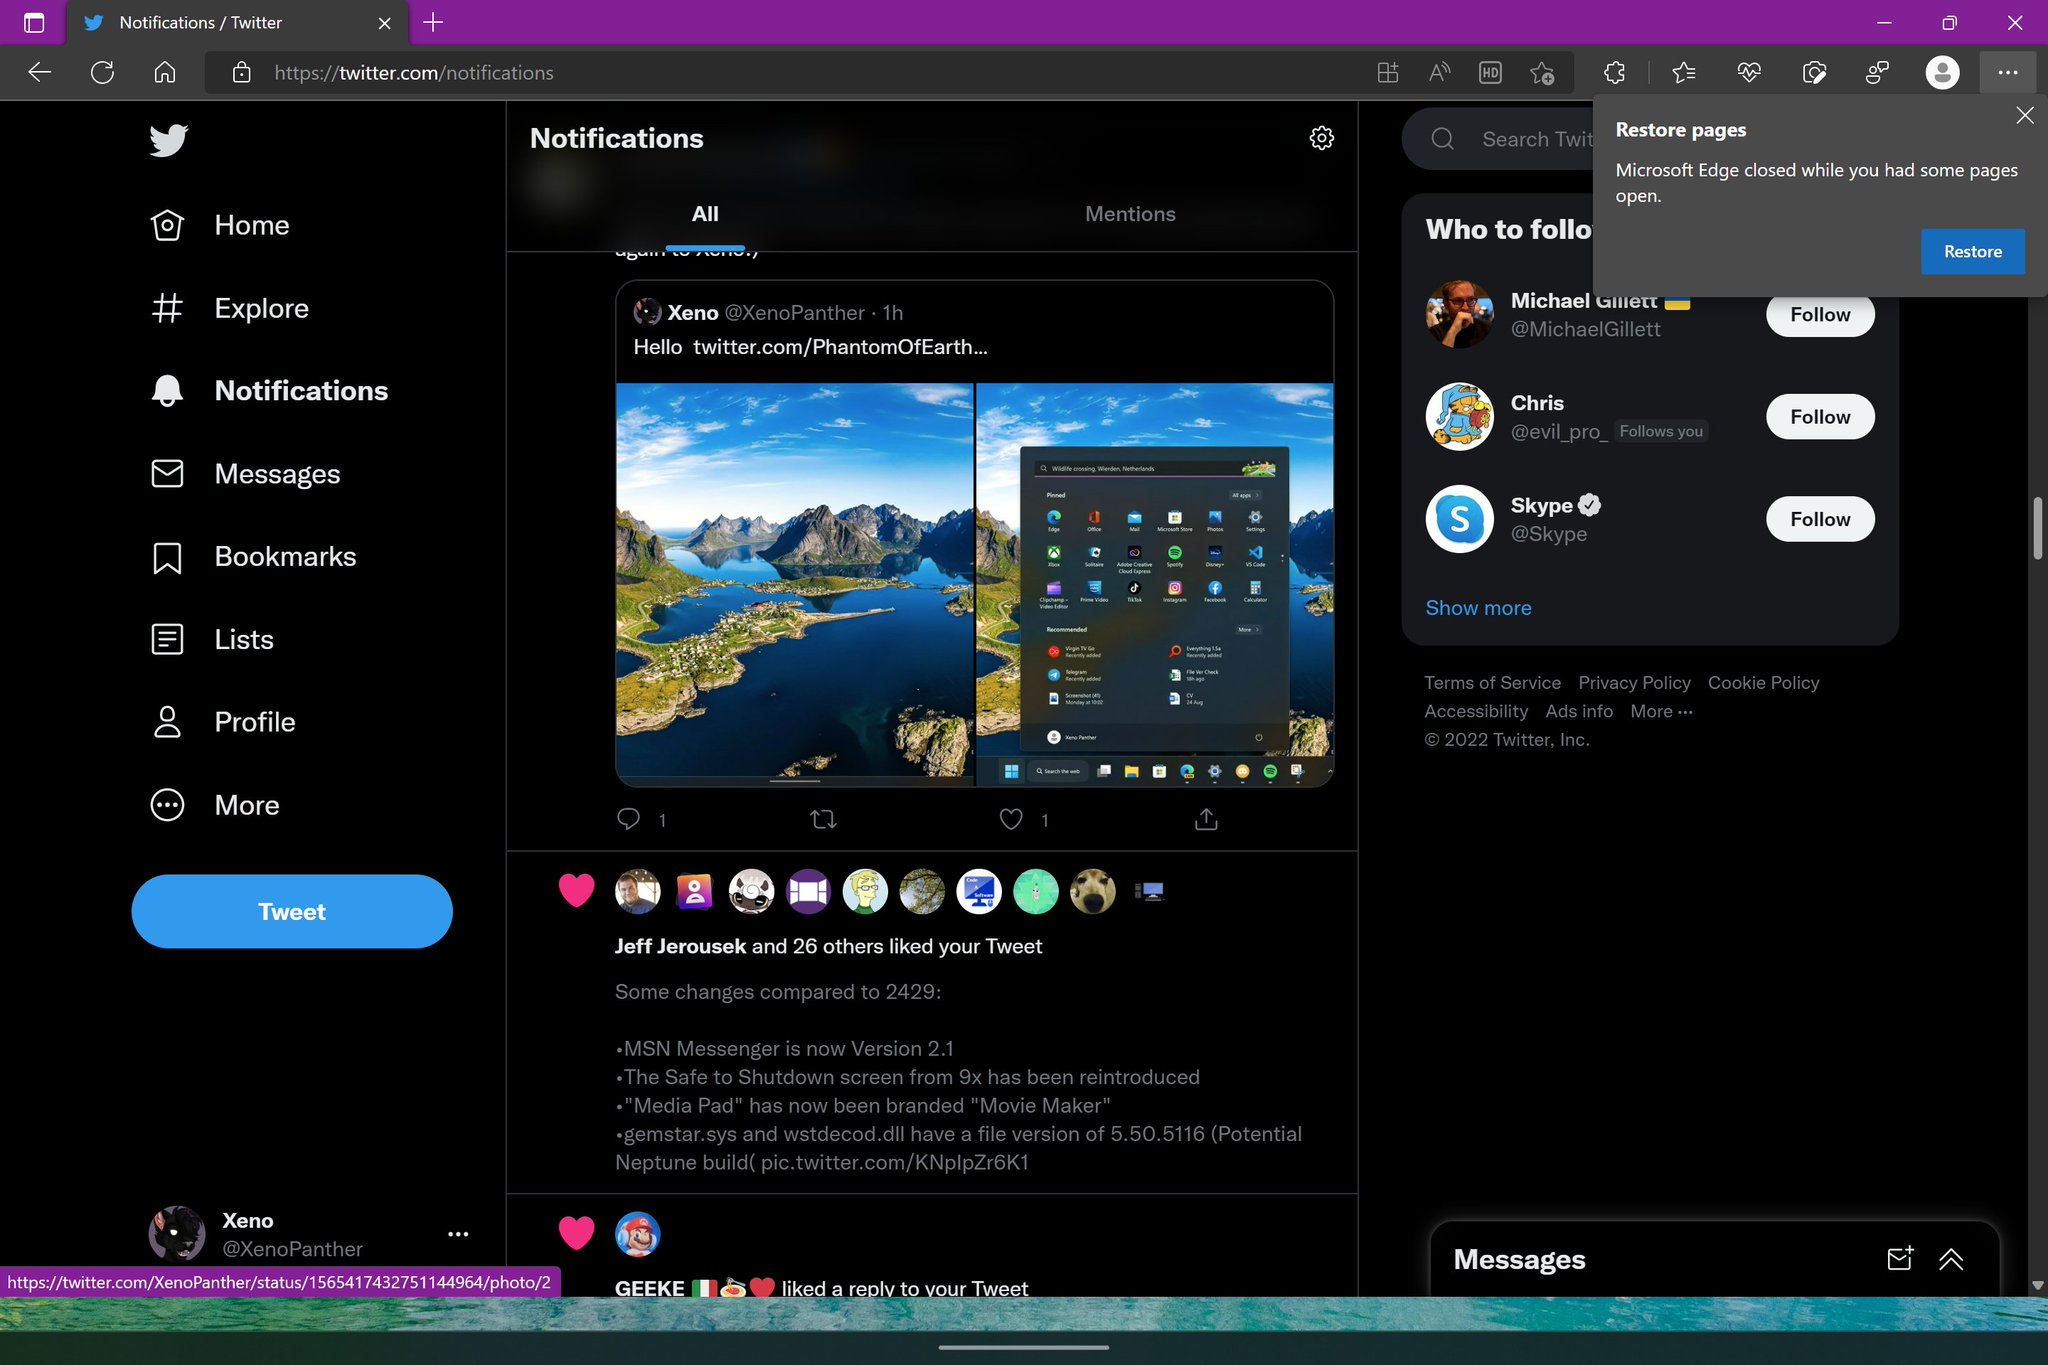Go to Bookmarks in sidebar

[x=253, y=557]
